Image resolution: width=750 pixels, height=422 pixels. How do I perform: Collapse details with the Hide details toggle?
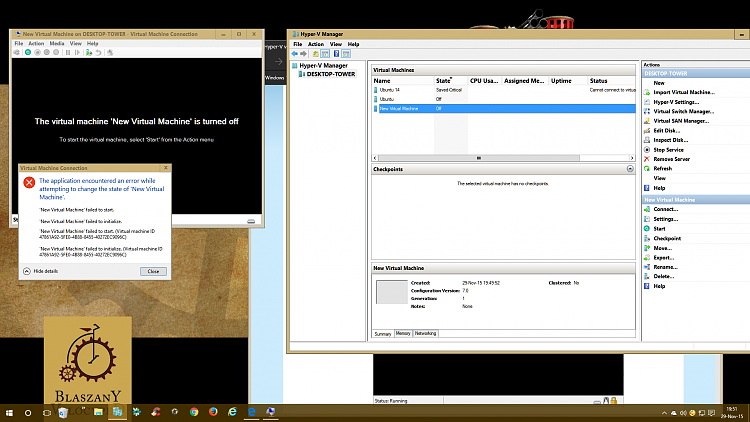(x=41, y=271)
